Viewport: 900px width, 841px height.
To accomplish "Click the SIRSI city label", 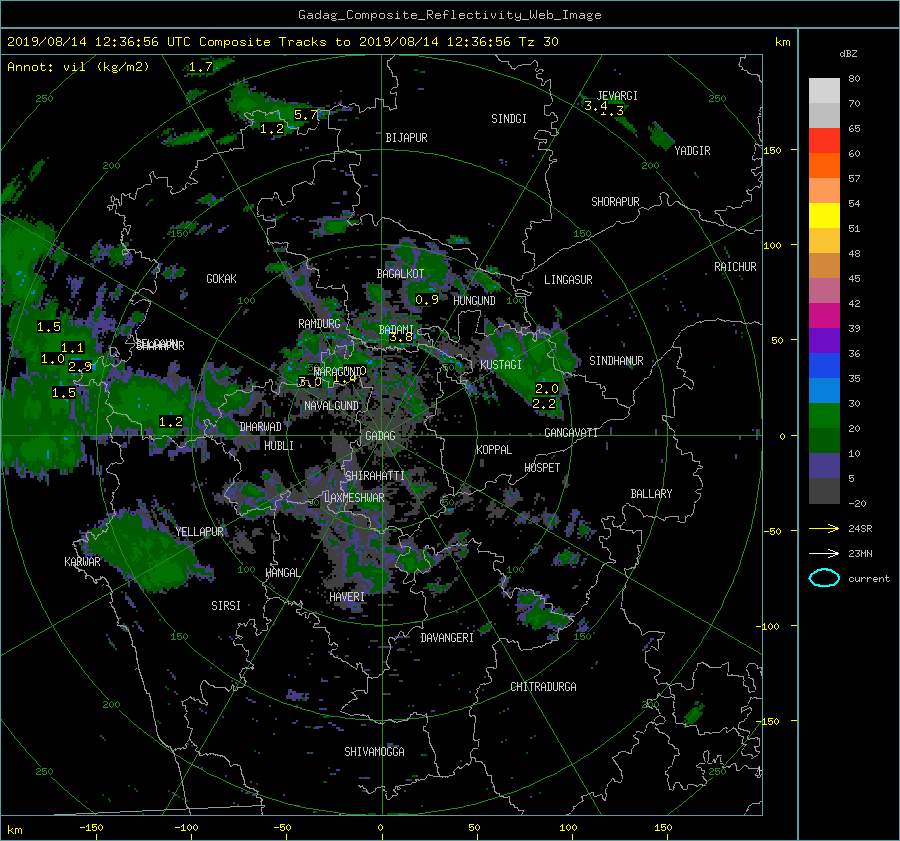I will pyautogui.click(x=226, y=606).
